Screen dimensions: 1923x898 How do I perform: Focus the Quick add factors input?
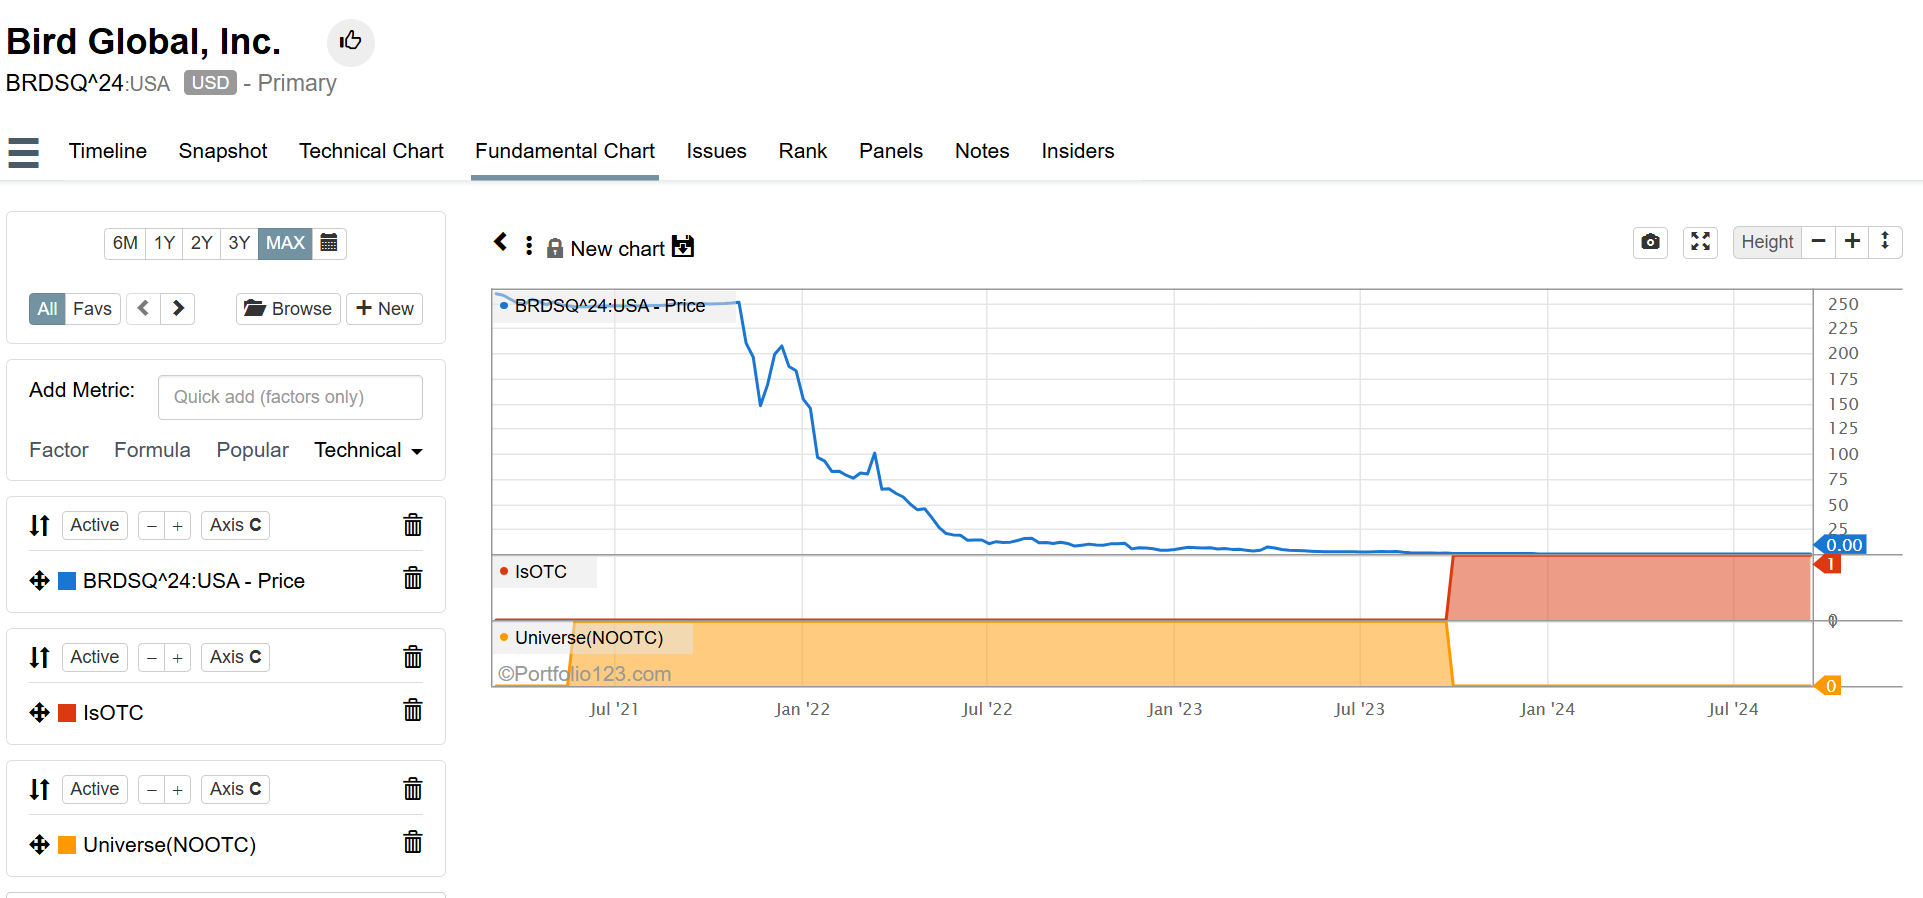click(290, 397)
